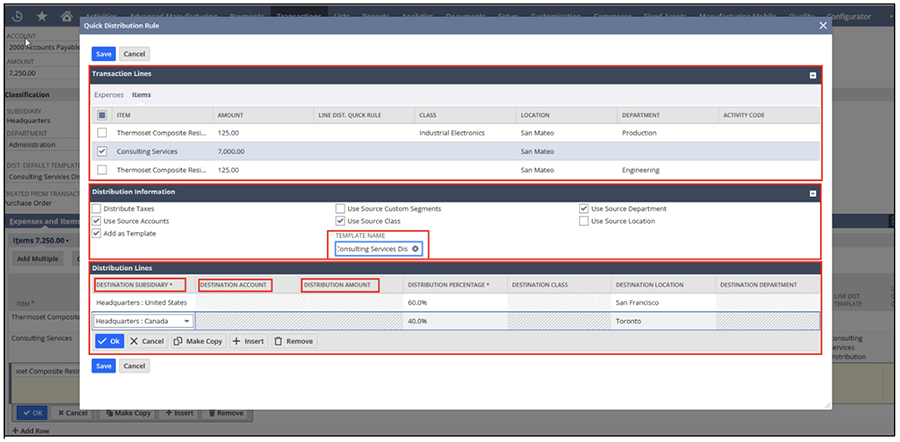Image resolution: width=900 pixels, height=442 pixels.
Task: Collapse the Transaction Lines section
Action: click(812, 75)
